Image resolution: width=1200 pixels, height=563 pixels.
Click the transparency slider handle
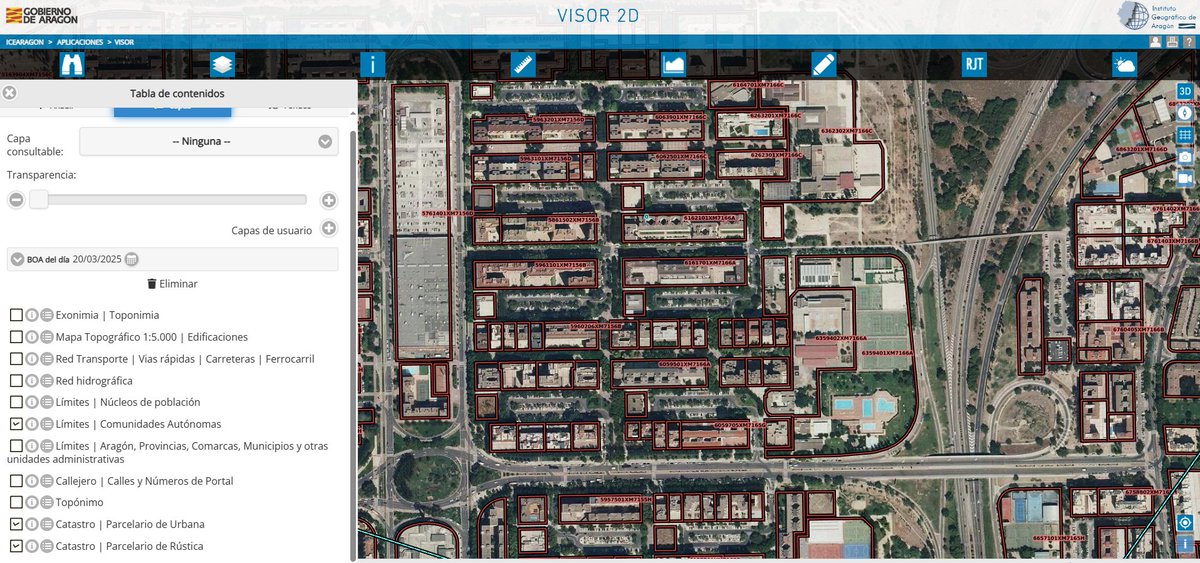[x=38, y=200]
